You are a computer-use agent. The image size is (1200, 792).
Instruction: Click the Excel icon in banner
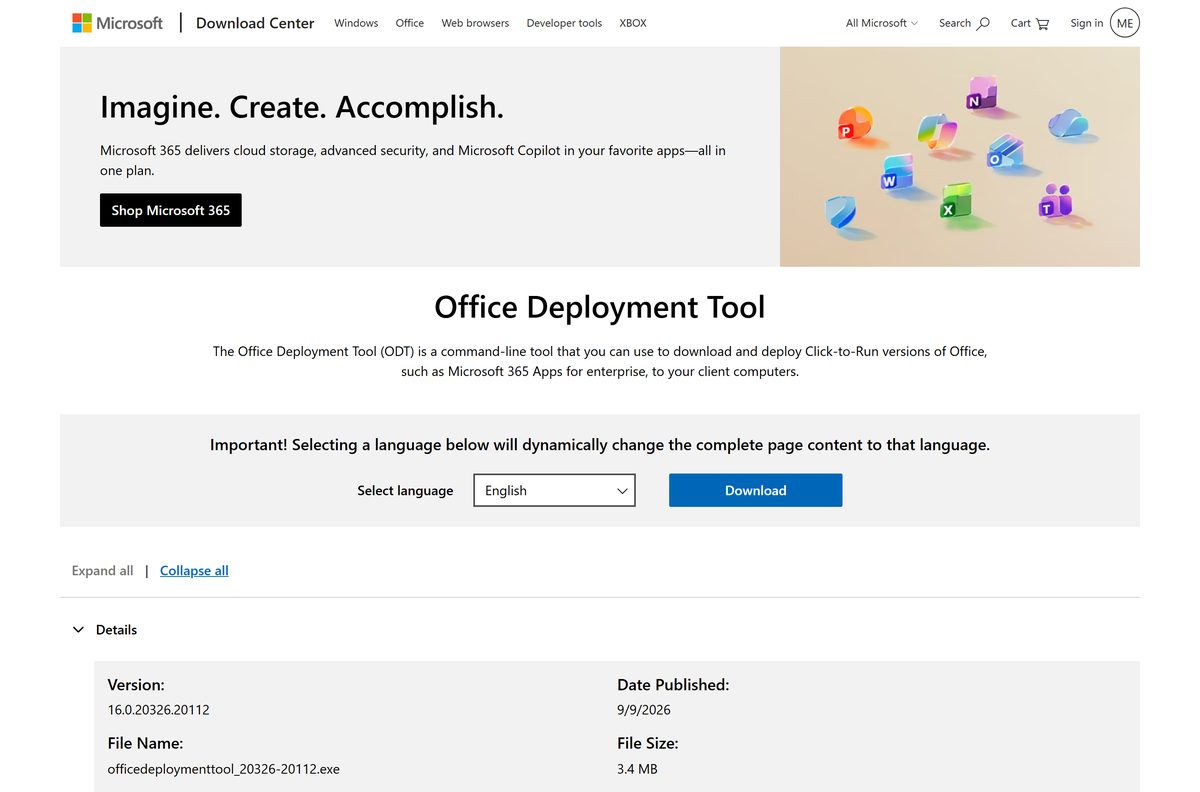pos(954,200)
